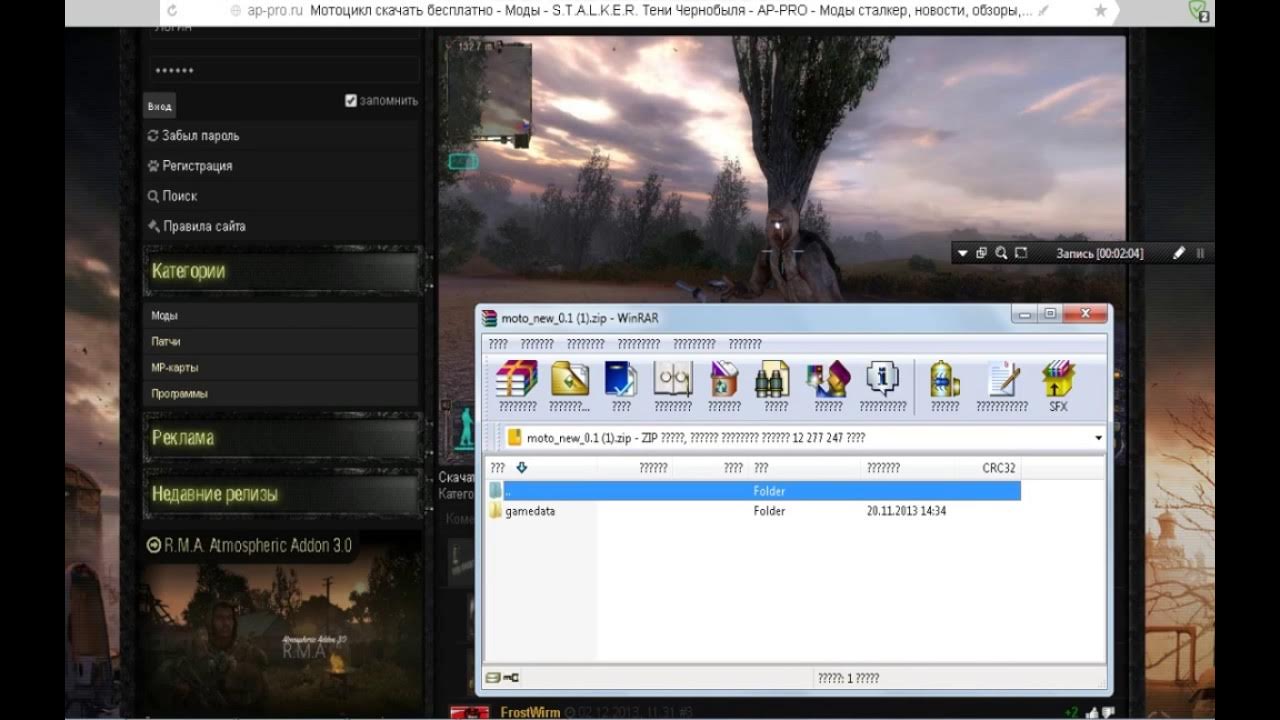
Task: Open the WinRAR Wizard icon
Action: 828,380
